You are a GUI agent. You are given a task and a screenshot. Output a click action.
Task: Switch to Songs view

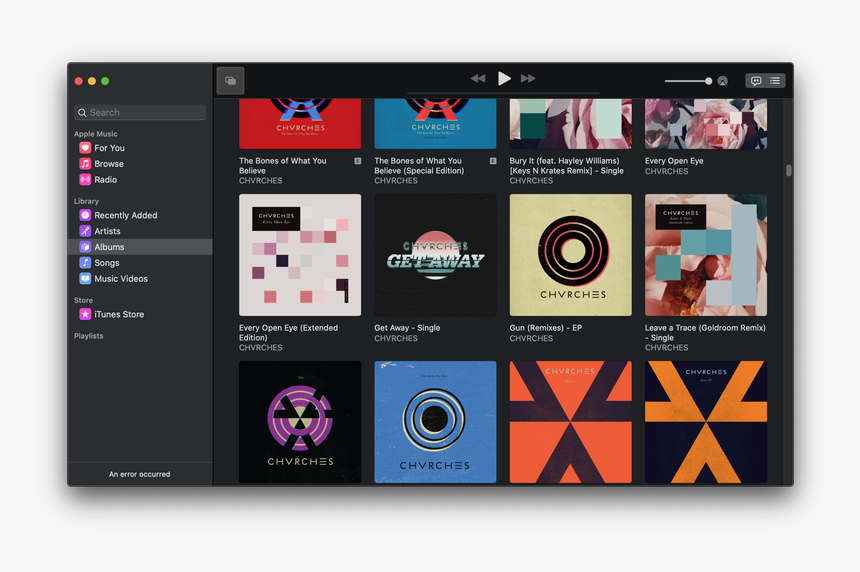coord(140,263)
